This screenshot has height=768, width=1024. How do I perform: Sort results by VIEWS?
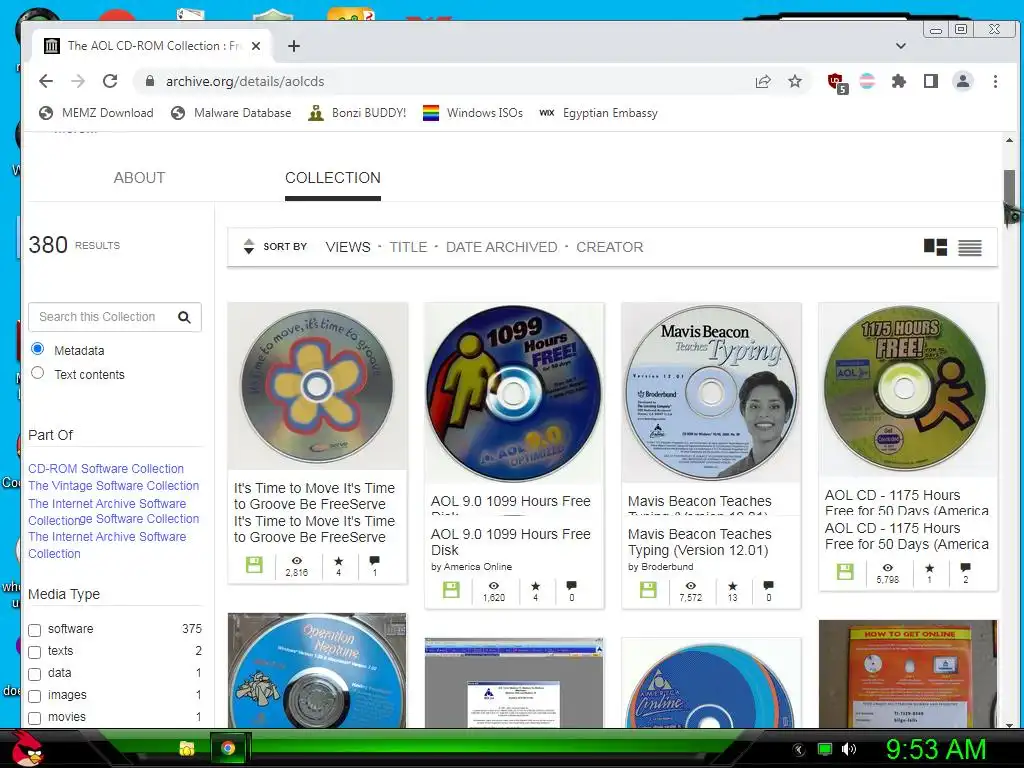click(347, 247)
